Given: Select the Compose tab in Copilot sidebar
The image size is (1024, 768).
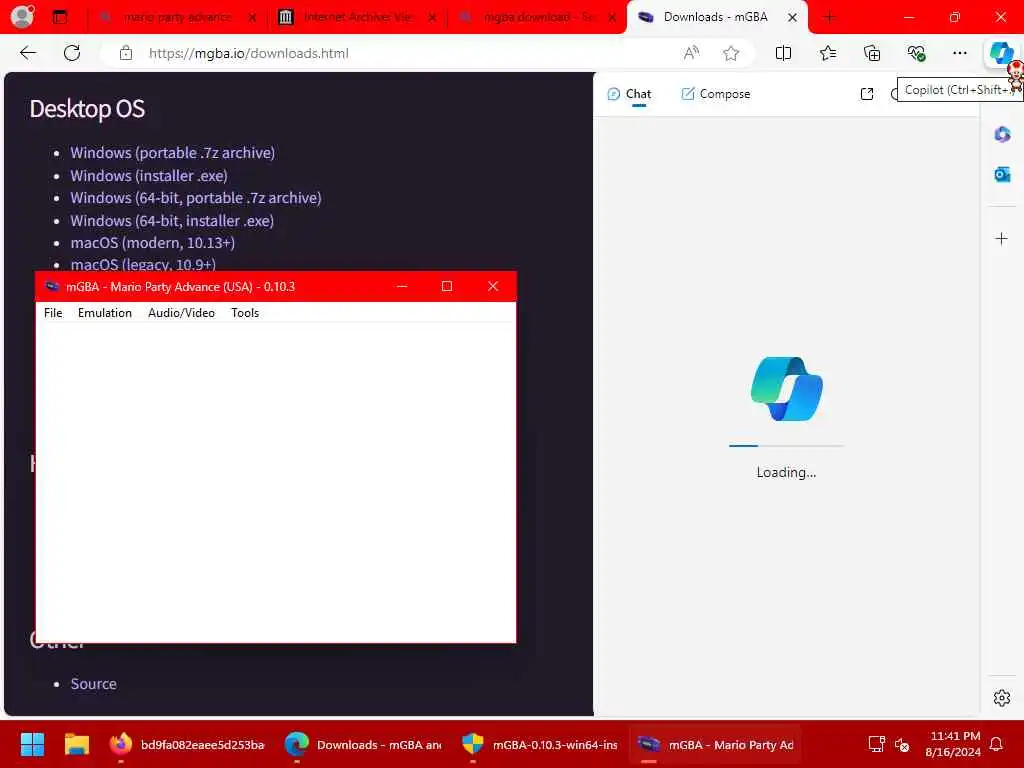Looking at the screenshot, I should tap(716, 94).
